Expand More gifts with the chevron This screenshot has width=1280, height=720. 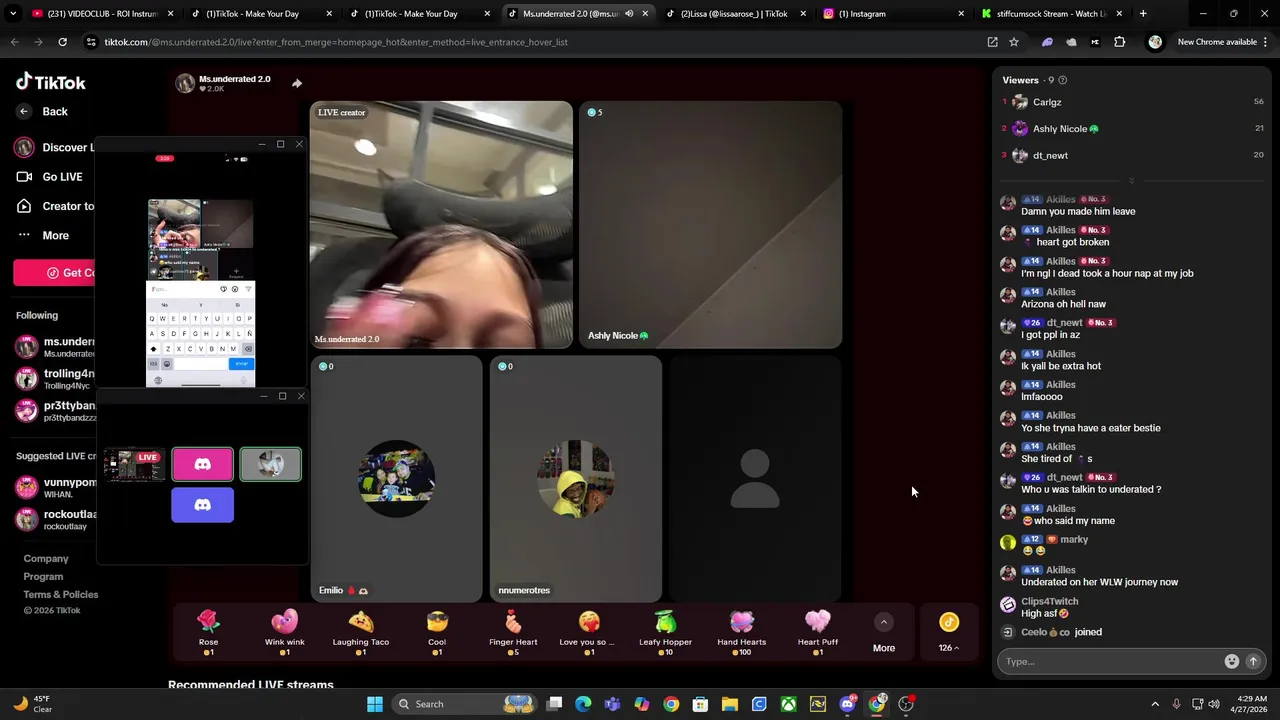pos(883,622)
